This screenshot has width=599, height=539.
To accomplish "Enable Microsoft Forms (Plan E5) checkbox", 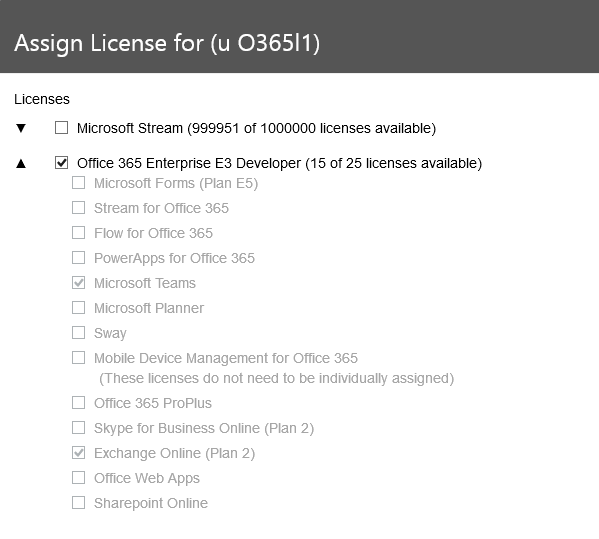I will click(79, 183).
